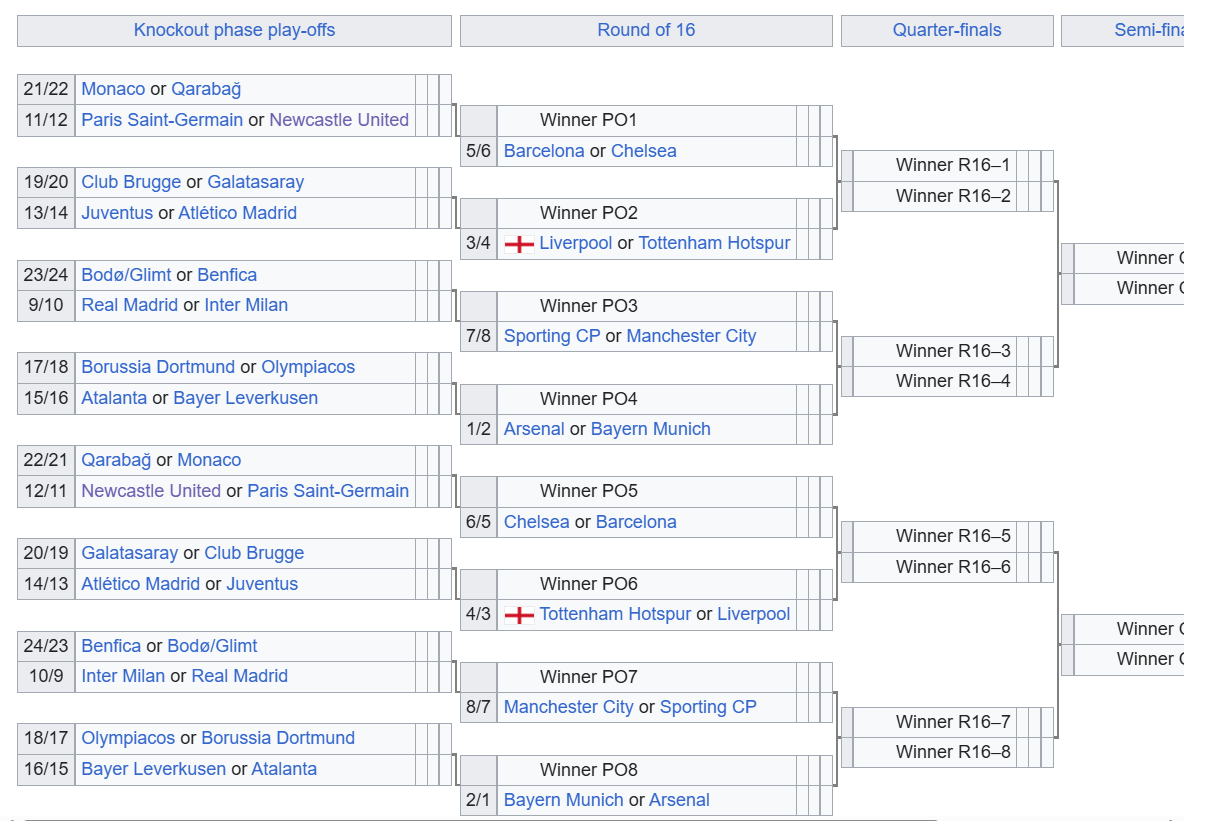
Task: Open Bayern Munich link in the 2/1 row
Action: pyautogui.click(x=564, y=800)
